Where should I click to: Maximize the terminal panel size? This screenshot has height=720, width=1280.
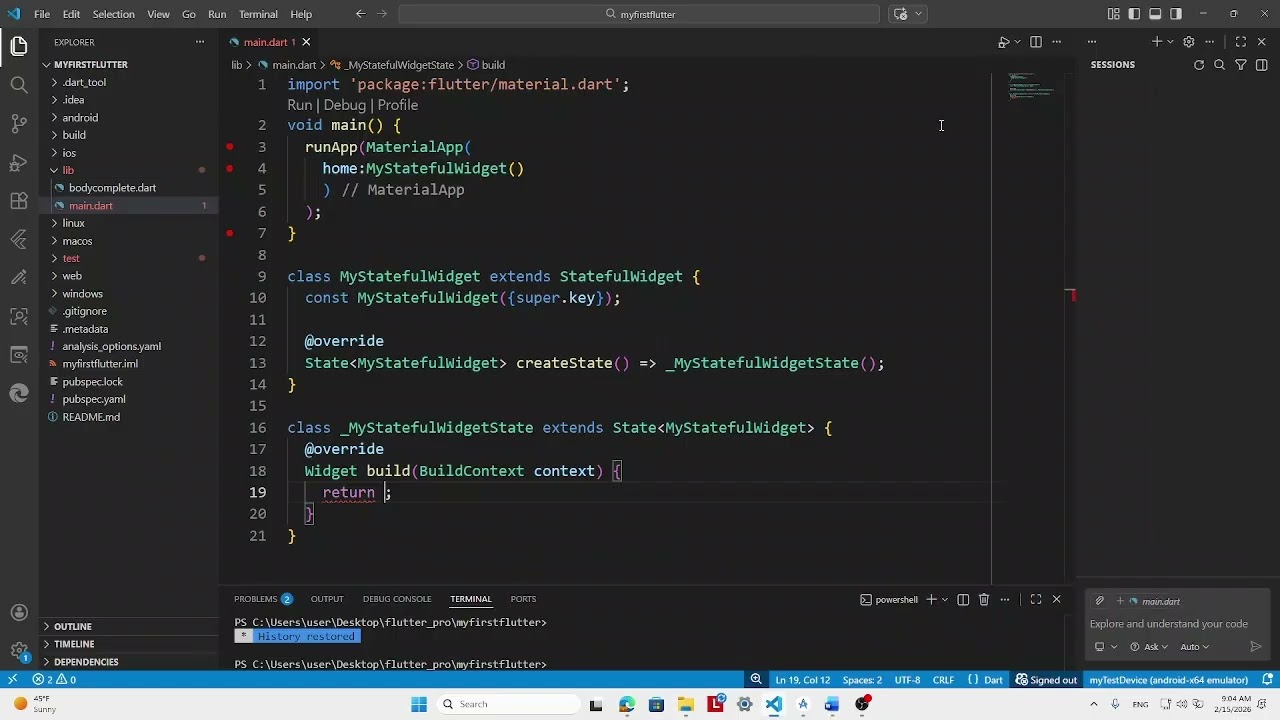[1036, 599]
